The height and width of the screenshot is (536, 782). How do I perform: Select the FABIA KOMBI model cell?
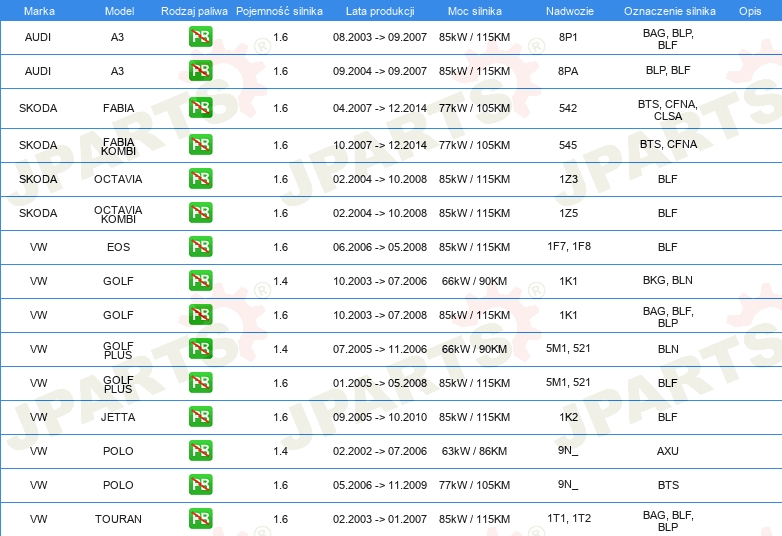pyautogui.click(x=118, y=147)
